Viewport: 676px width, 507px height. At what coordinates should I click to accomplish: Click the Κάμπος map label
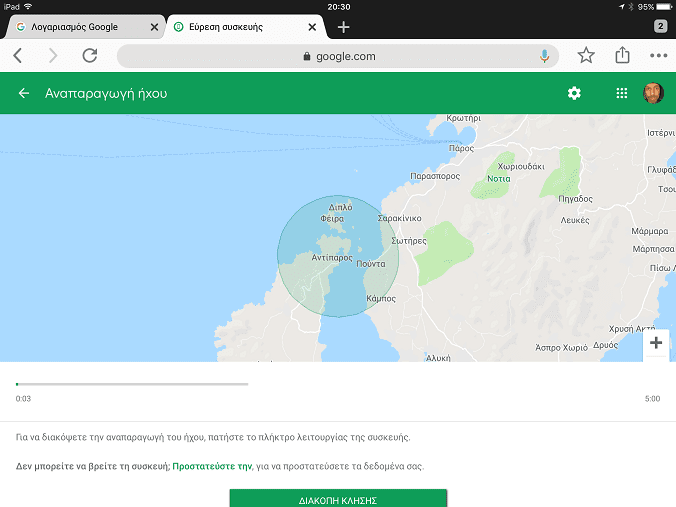pos(381,298)
